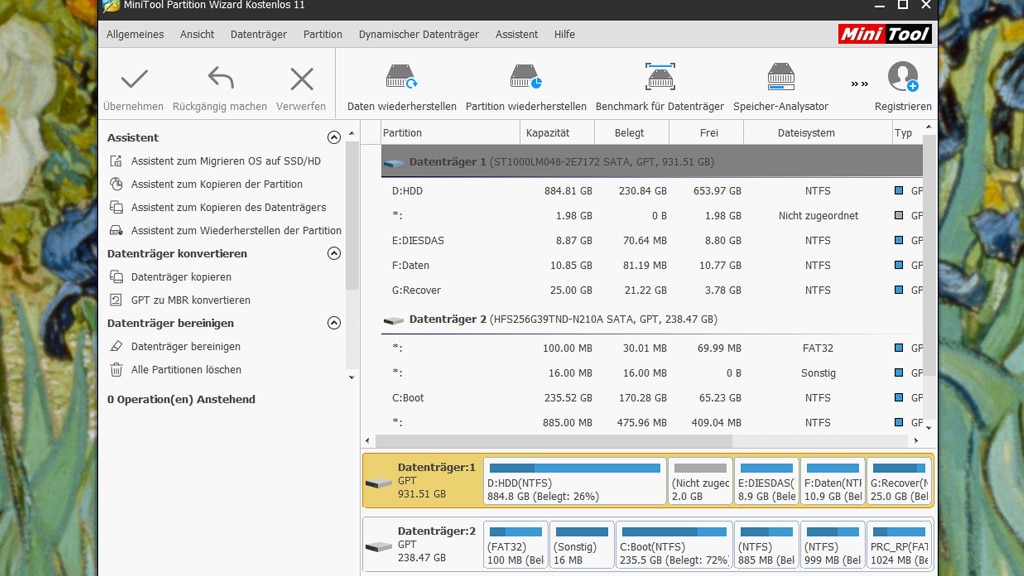Open the Speicher-Analysator tool
The width and height of the screenshot is (1024, 576).
pyautogui.click(x=780, y=84)
